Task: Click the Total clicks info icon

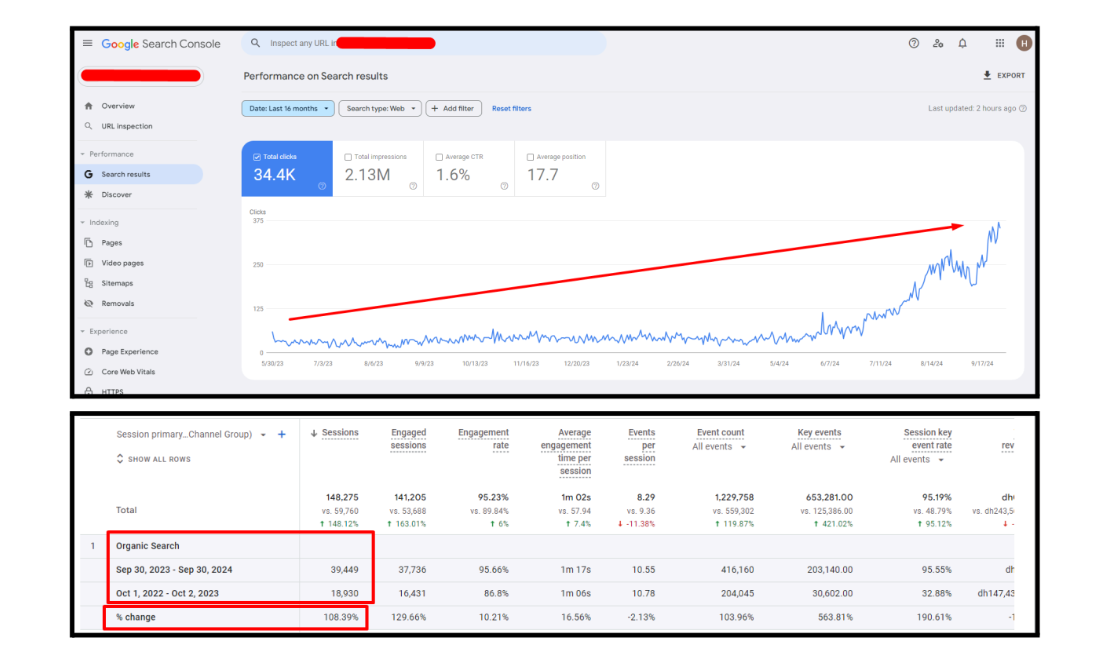Action: tap(322, 186)
